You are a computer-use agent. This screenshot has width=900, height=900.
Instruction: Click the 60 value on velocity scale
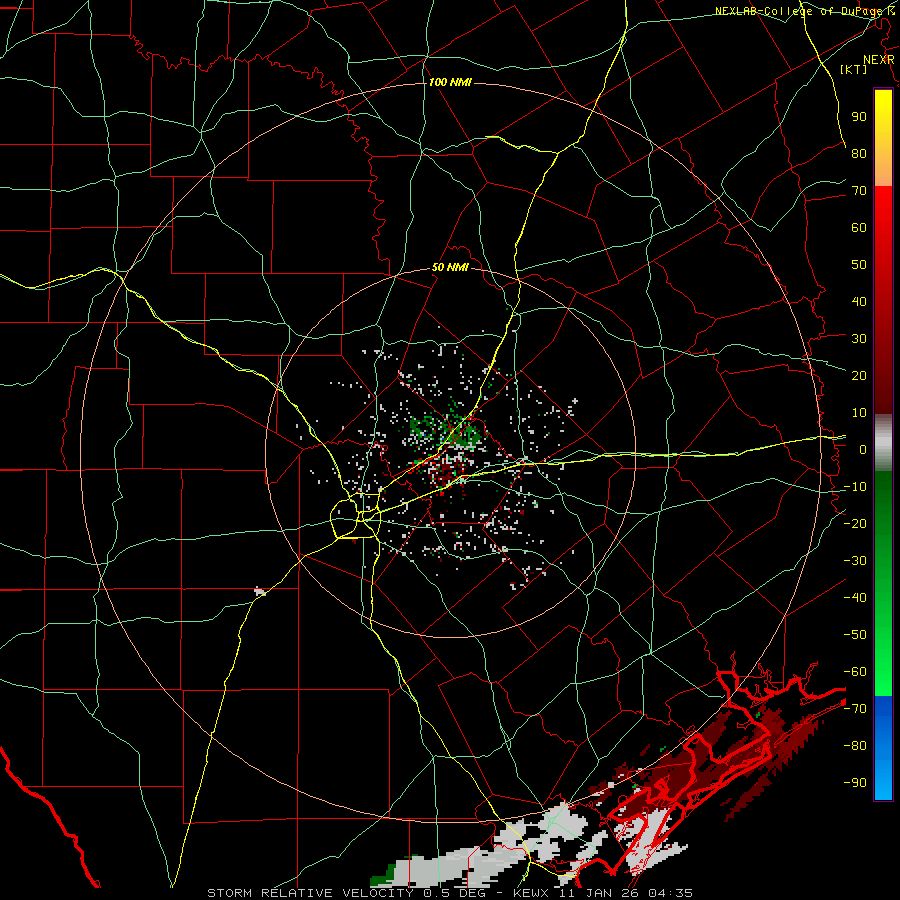coord(859,227)
